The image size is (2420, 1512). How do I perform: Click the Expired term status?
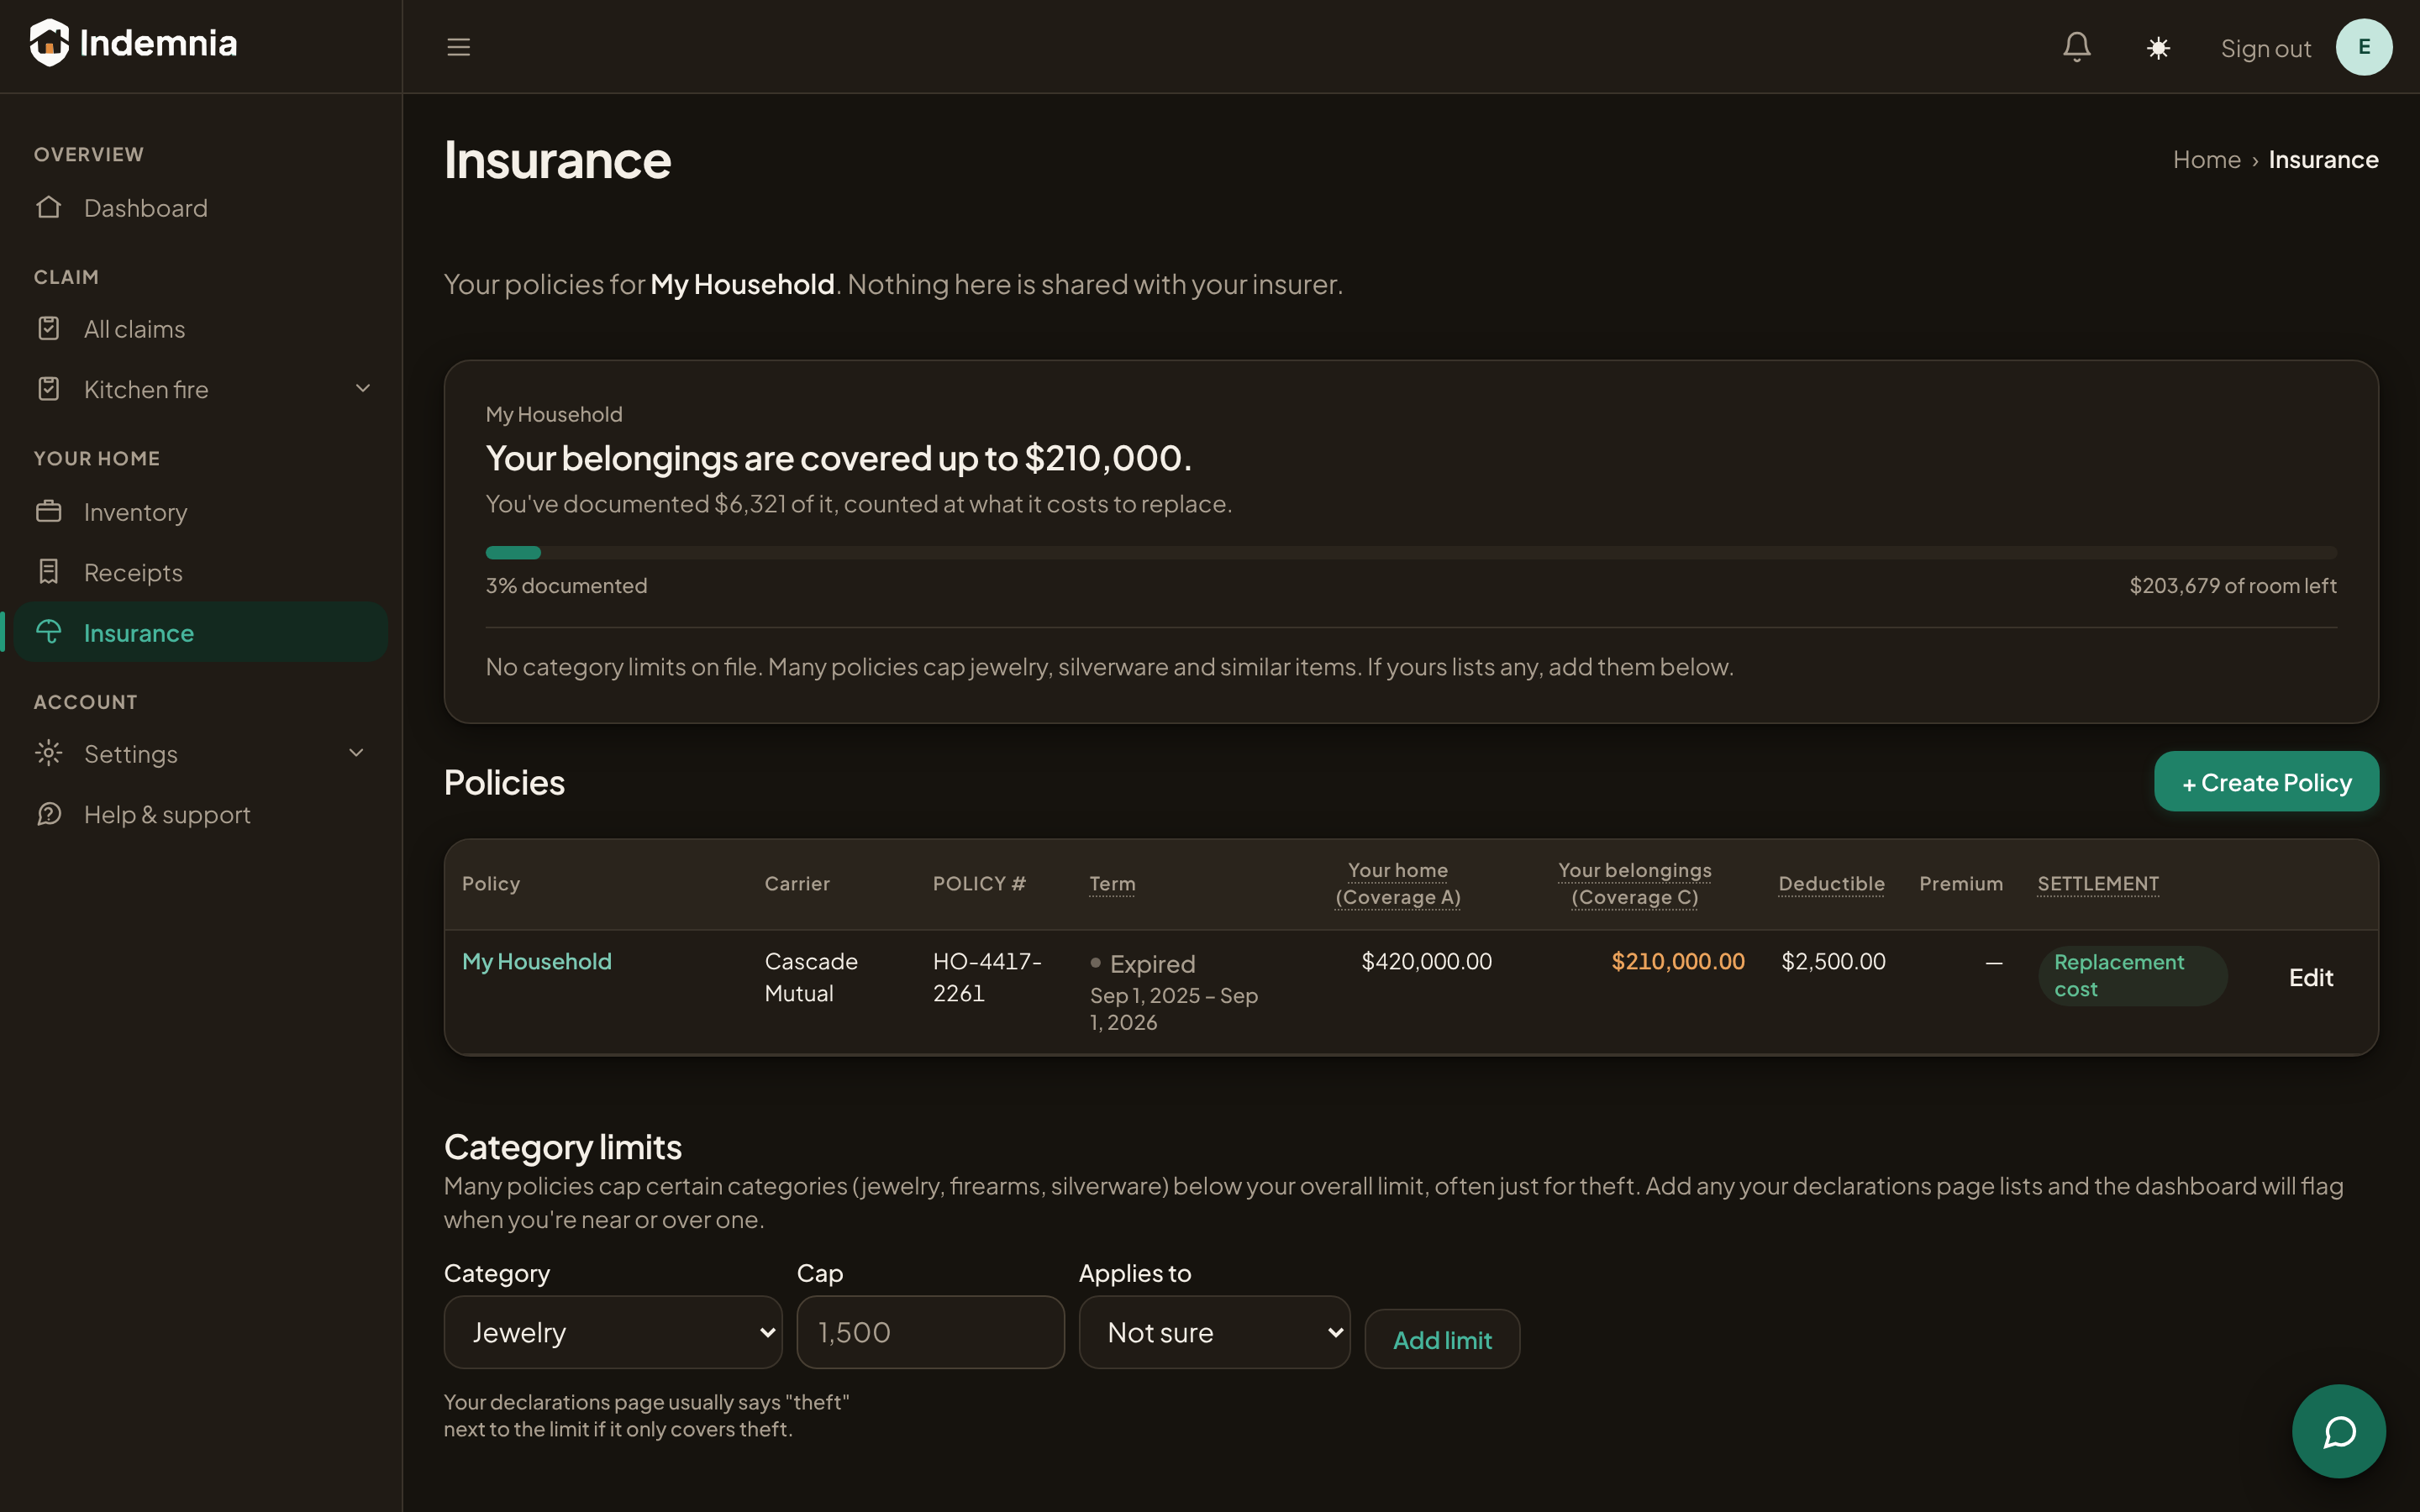(1143, 963)
